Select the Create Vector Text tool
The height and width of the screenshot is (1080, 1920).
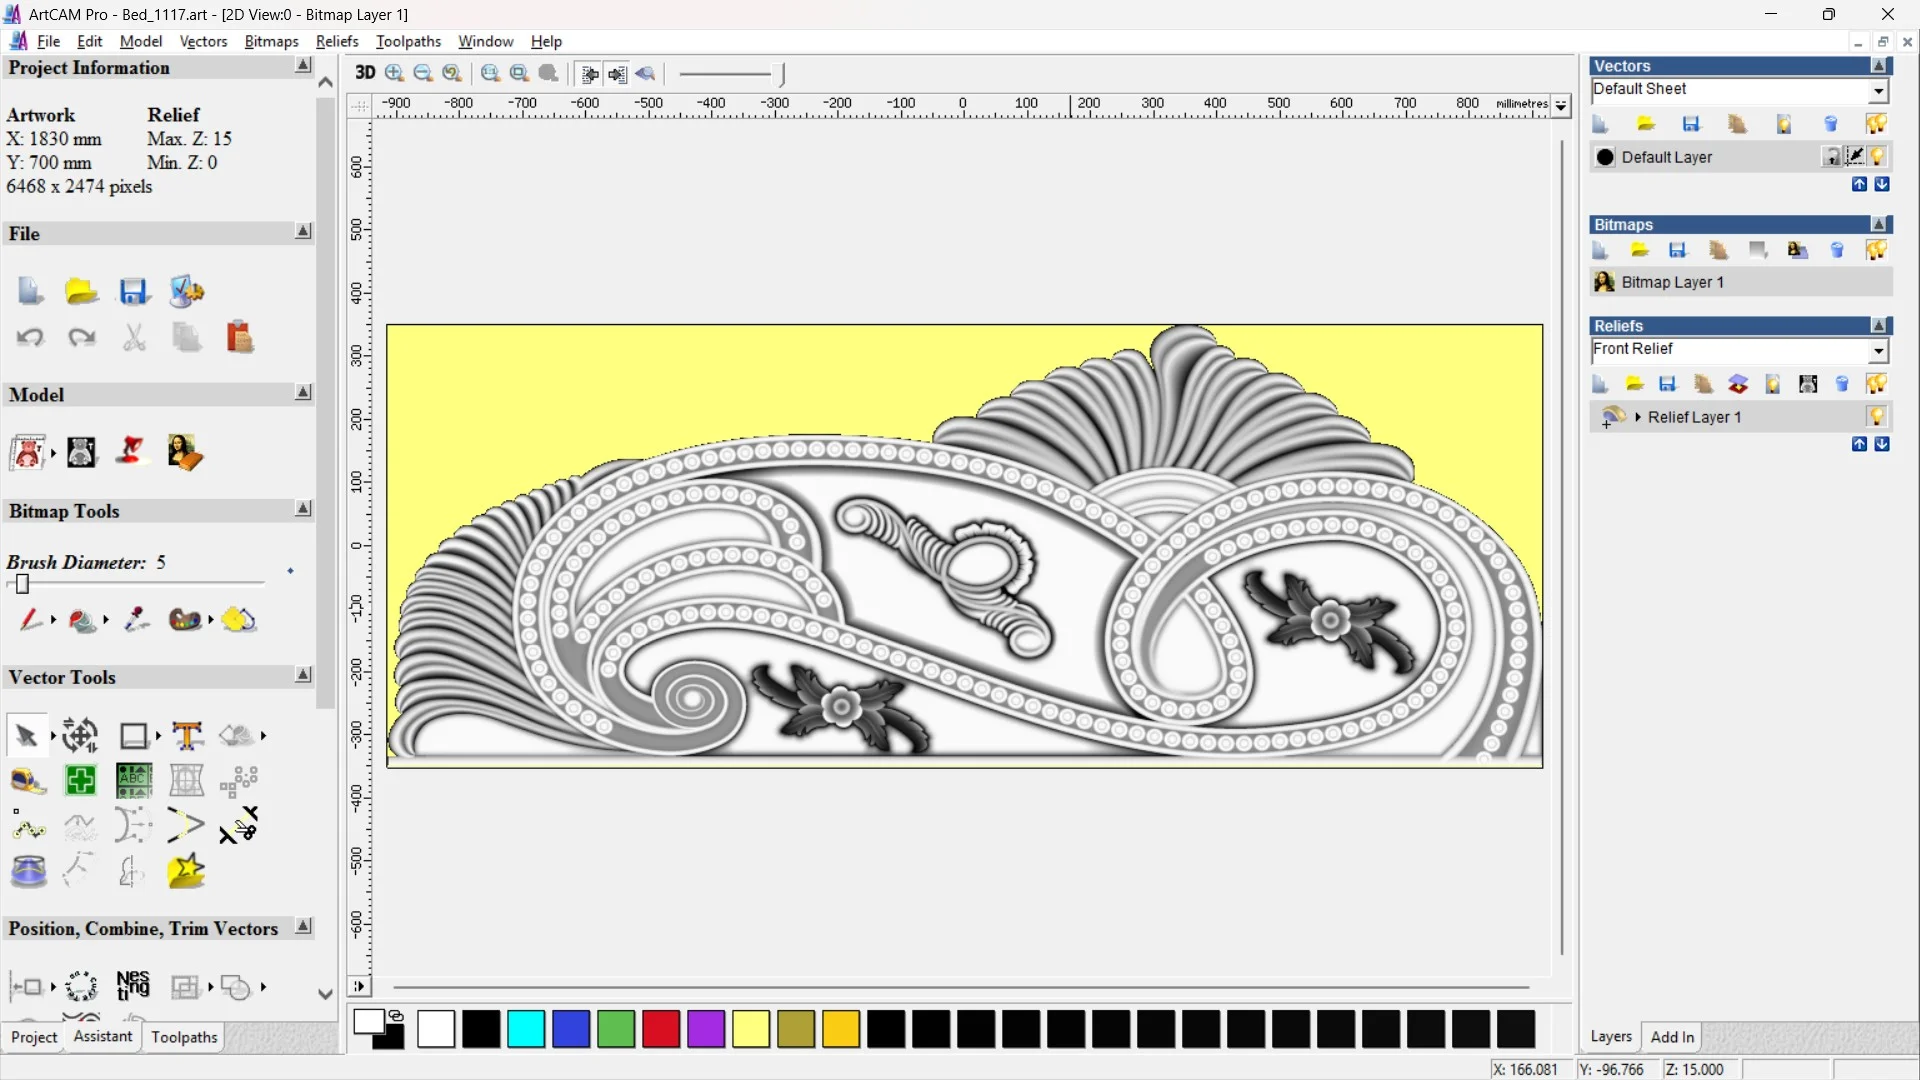coord(187,736)
